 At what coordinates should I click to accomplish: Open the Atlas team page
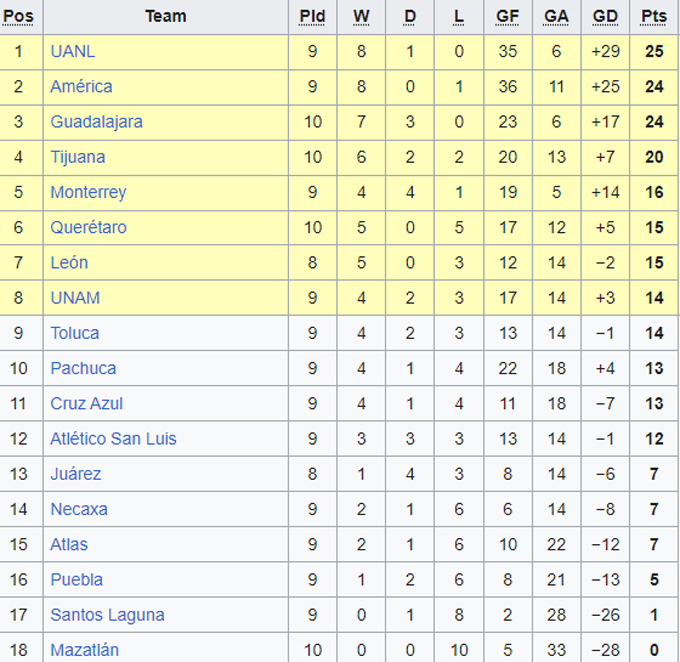click(69, 544)
